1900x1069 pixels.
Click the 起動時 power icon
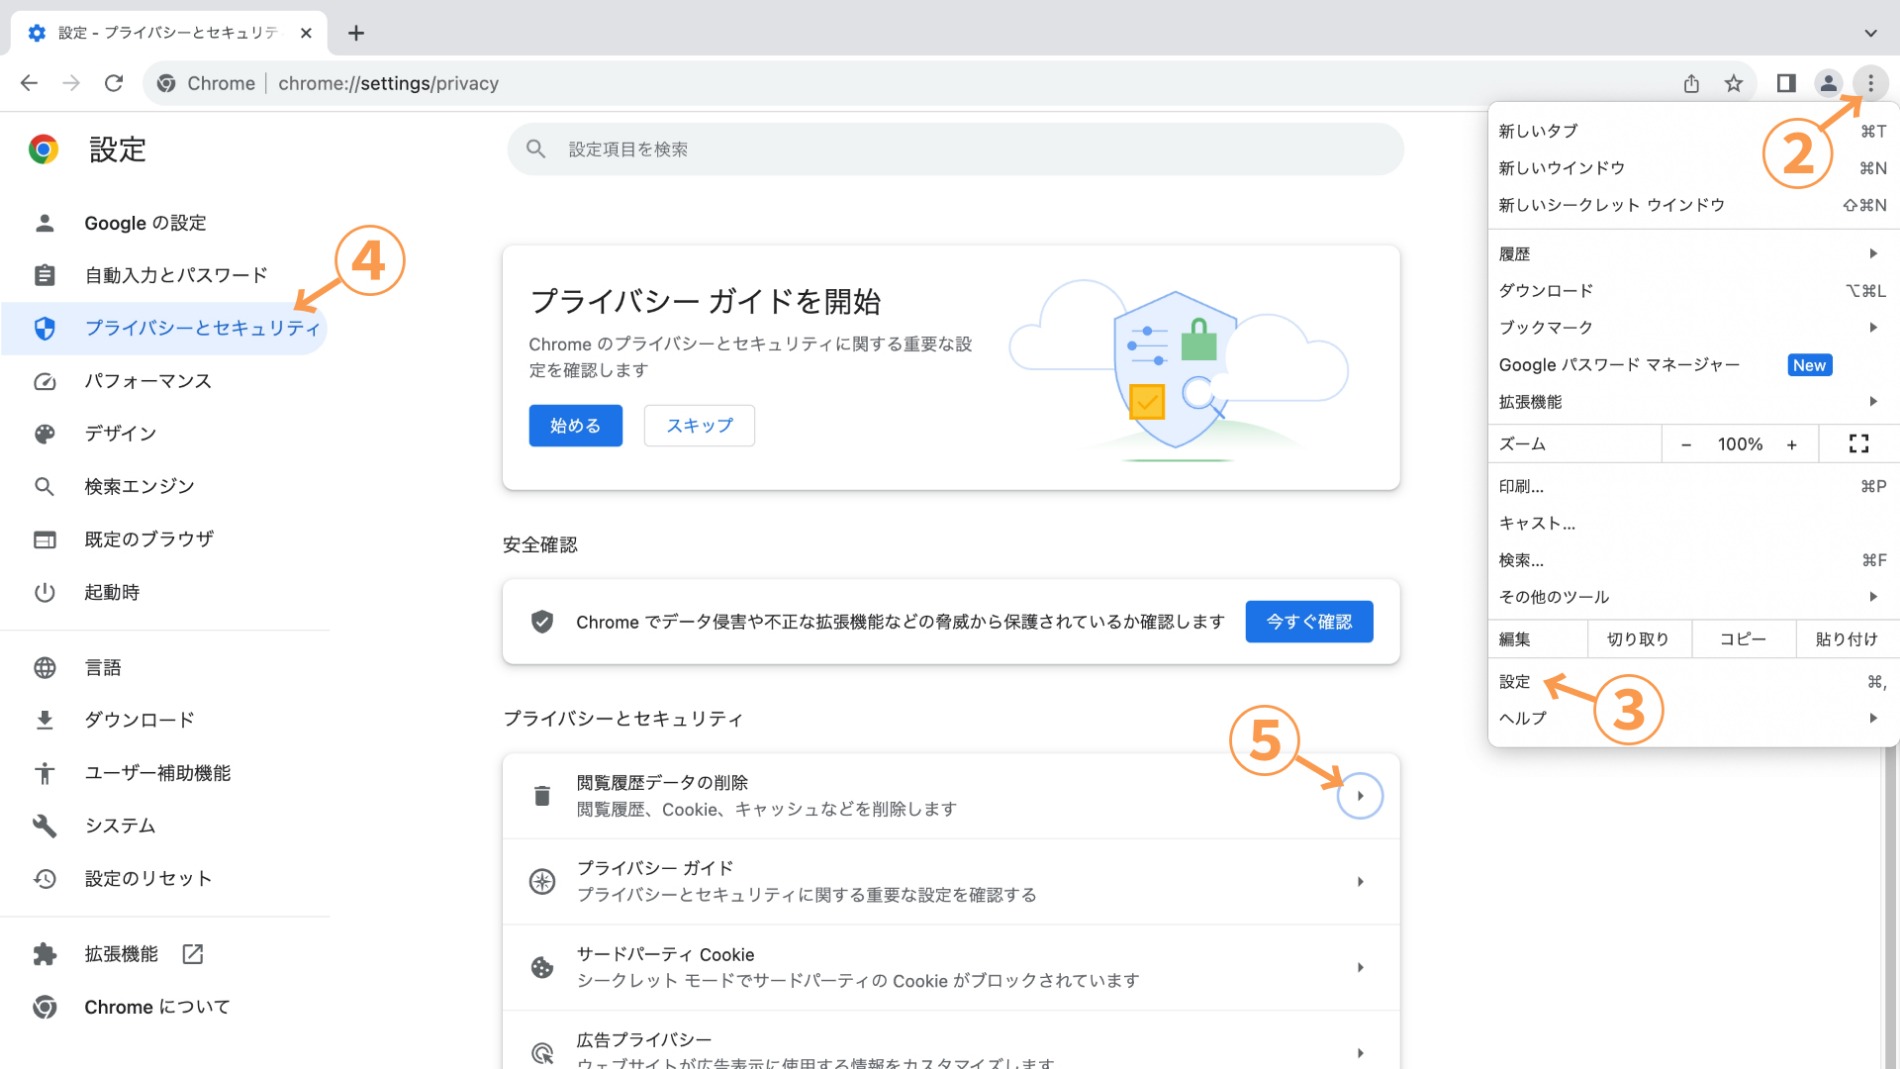pyautogui.click(x=44, y=592)
